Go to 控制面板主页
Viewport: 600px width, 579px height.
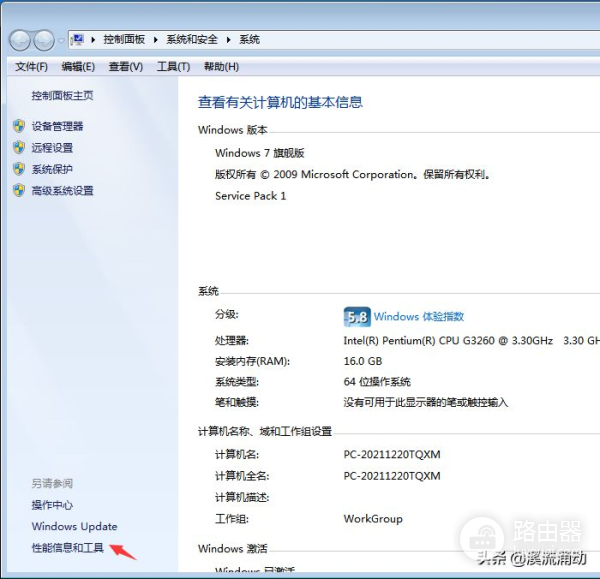pyautogui.click(x=62, y=96)
